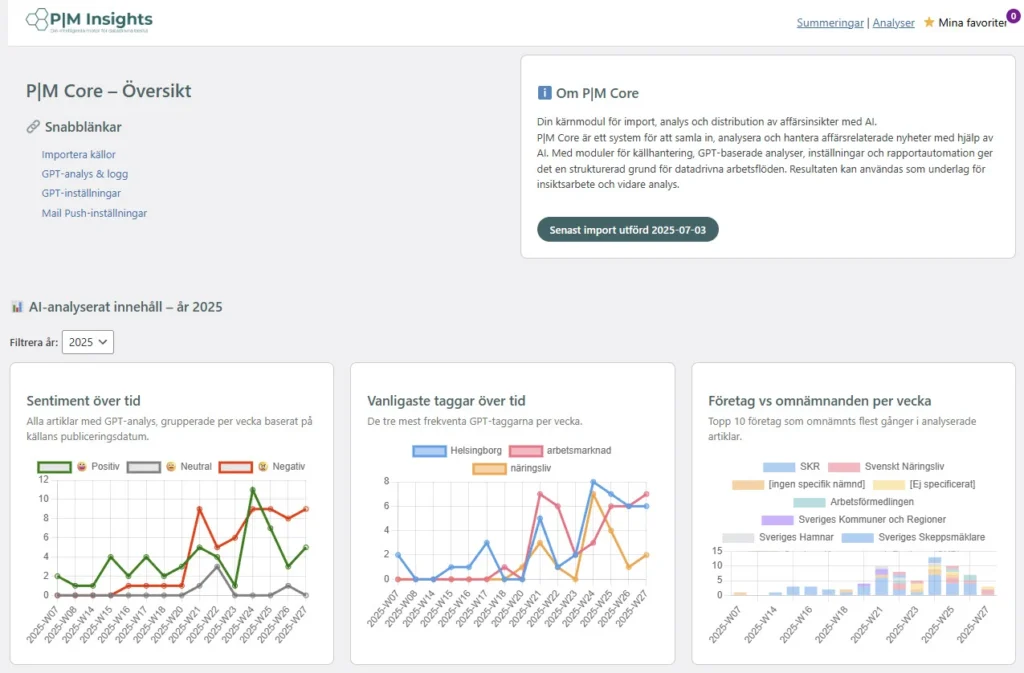Open the Importera källor quick link

(x=78, y=155)
